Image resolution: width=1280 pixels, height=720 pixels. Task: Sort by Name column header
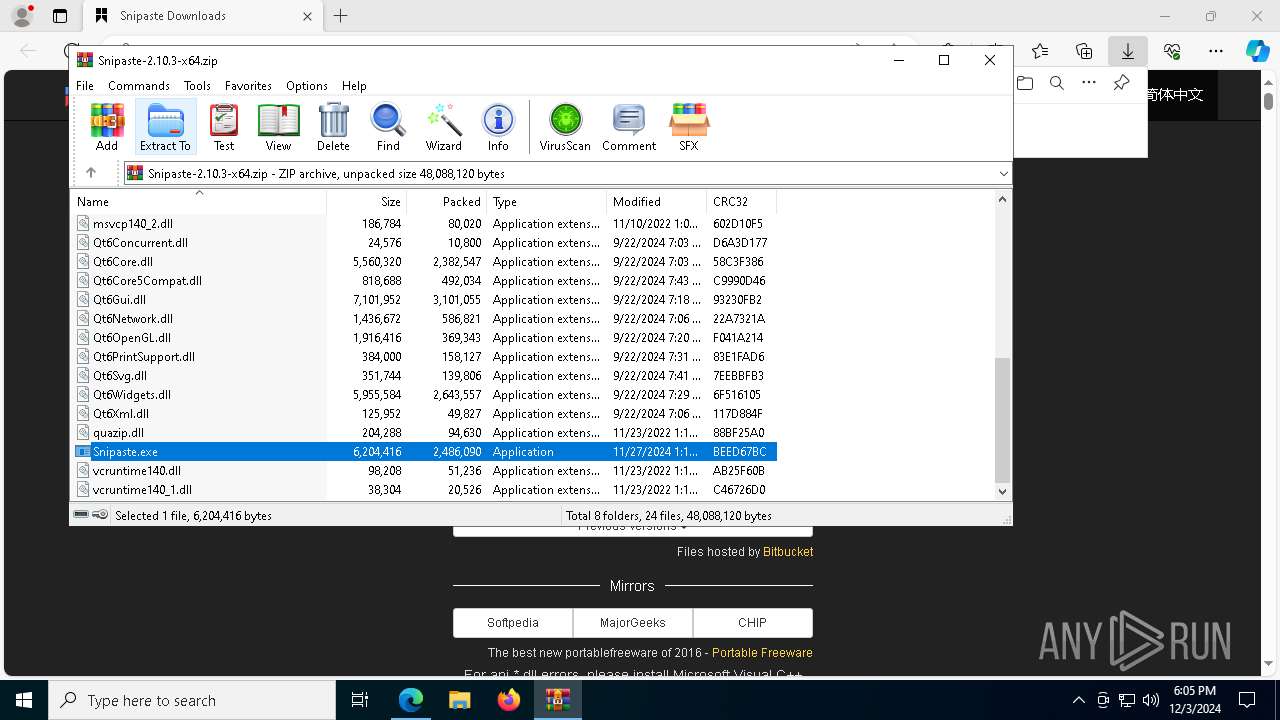199,201
